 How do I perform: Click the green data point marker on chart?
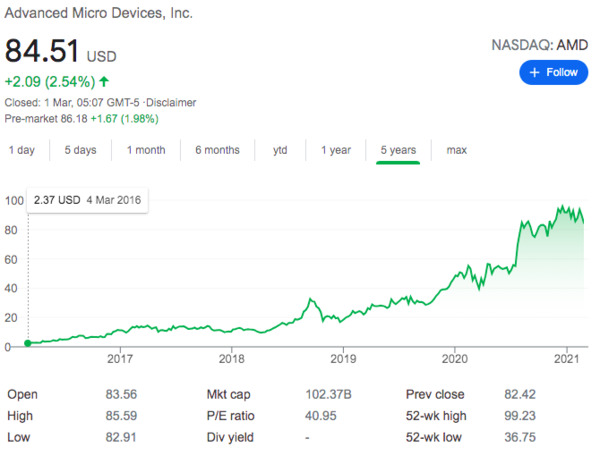click(28, 343)
